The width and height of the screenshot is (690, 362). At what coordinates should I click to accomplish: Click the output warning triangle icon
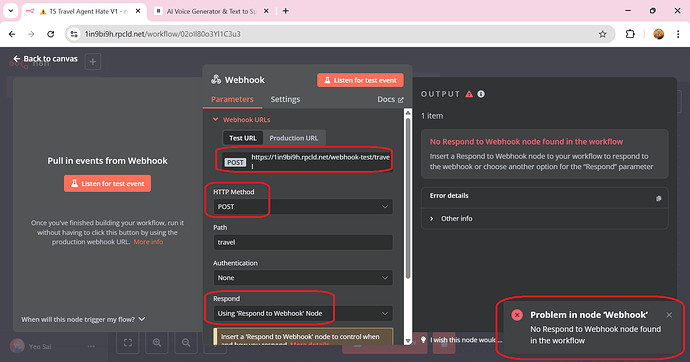[469, 94]
